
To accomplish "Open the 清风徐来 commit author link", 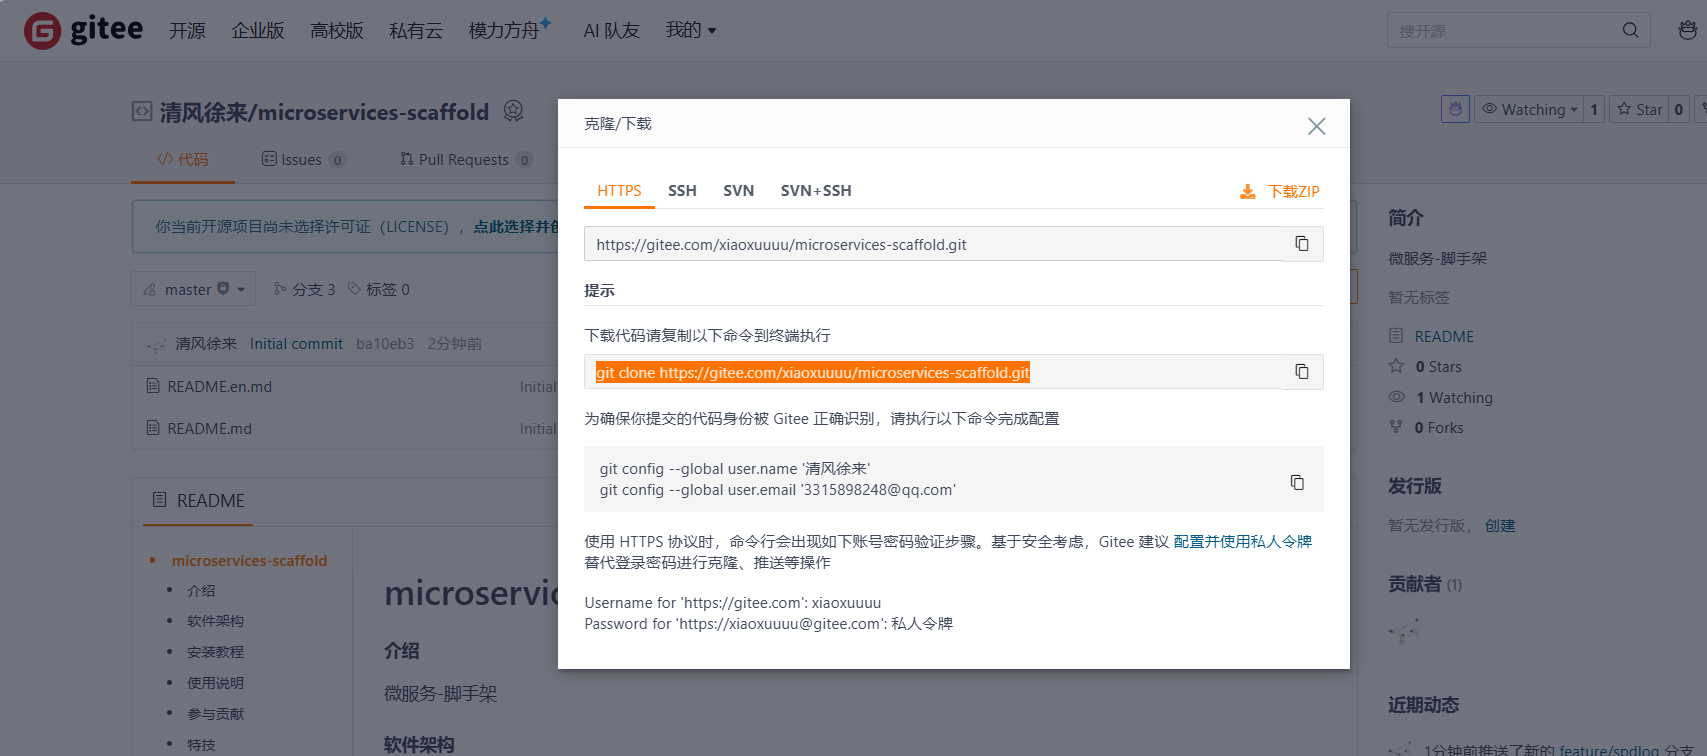I will pos(206,343).
